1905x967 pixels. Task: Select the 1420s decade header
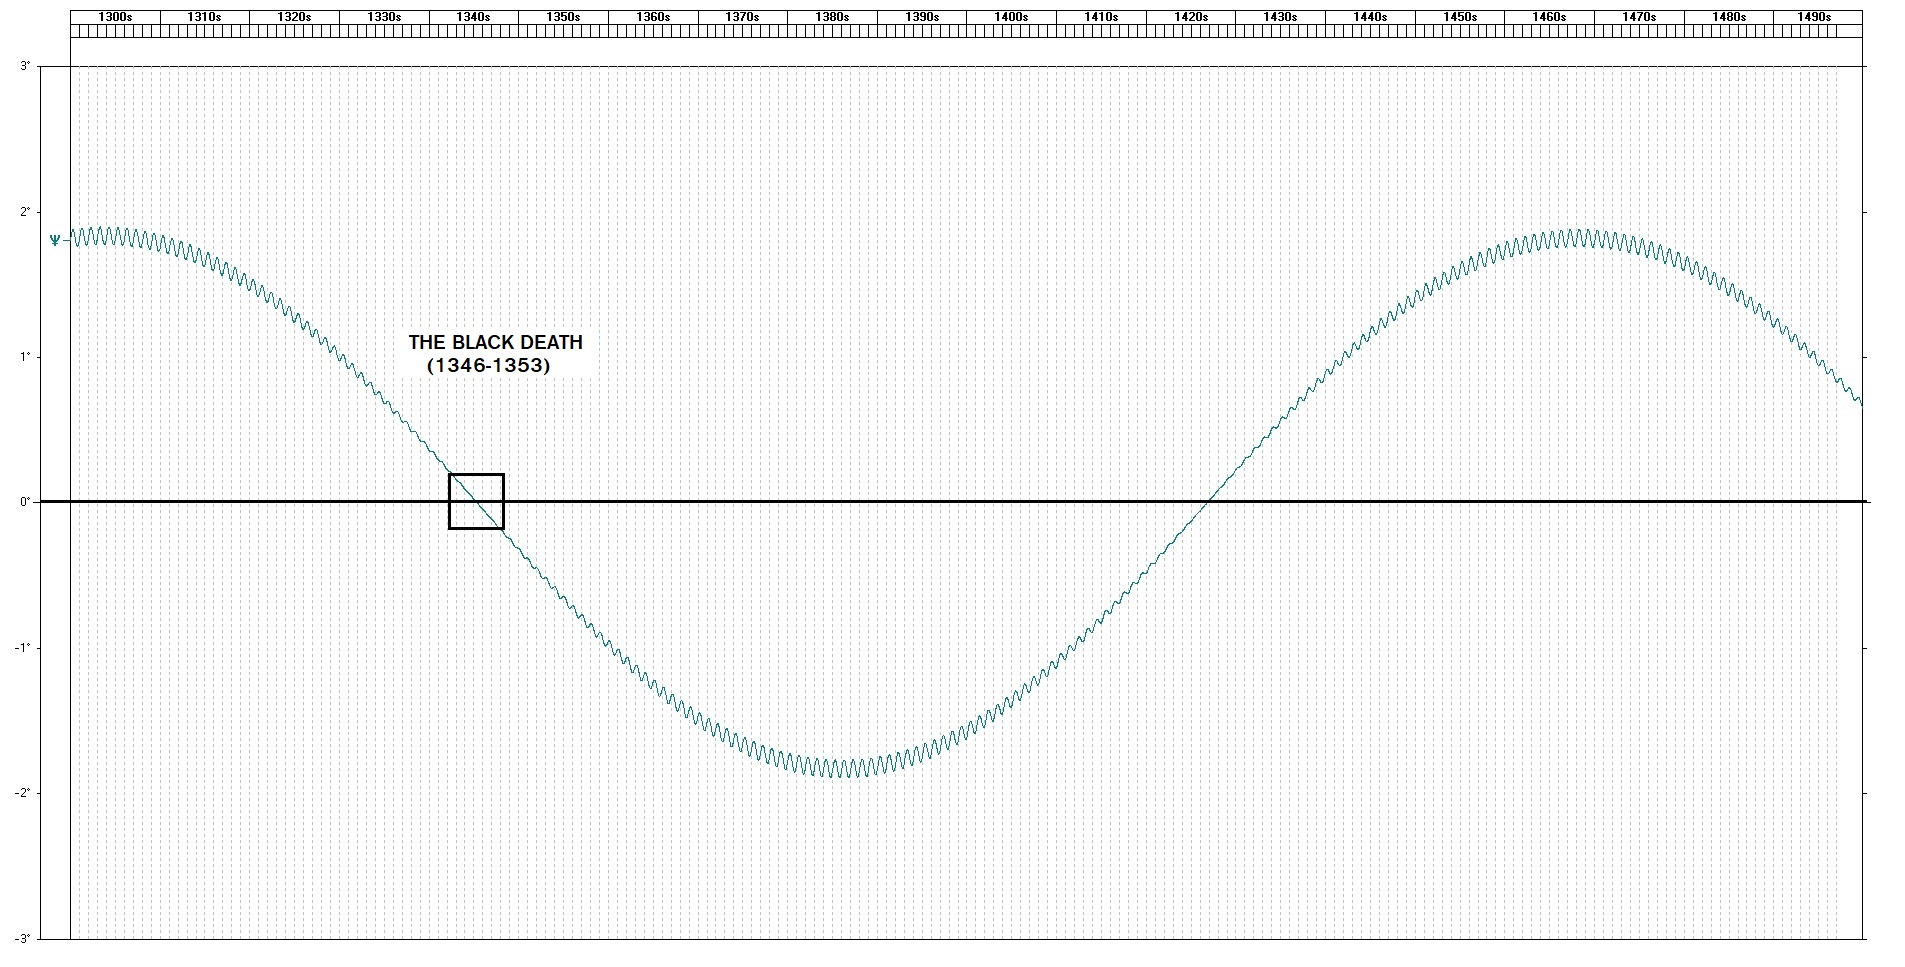(1190, 17)
